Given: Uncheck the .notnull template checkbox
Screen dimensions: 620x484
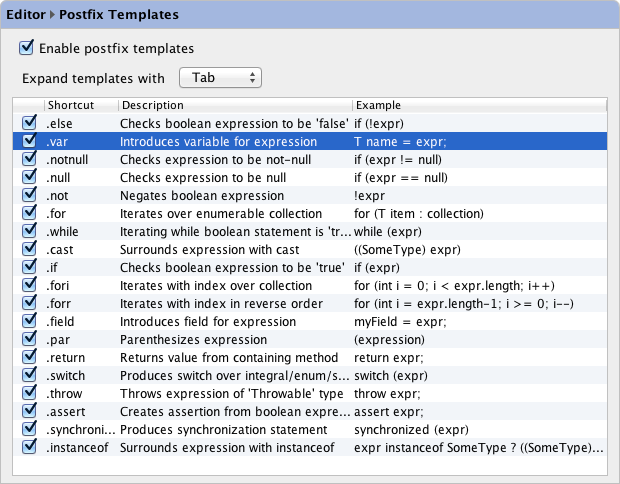Looking at the screenshot, I should coord(29,159).
